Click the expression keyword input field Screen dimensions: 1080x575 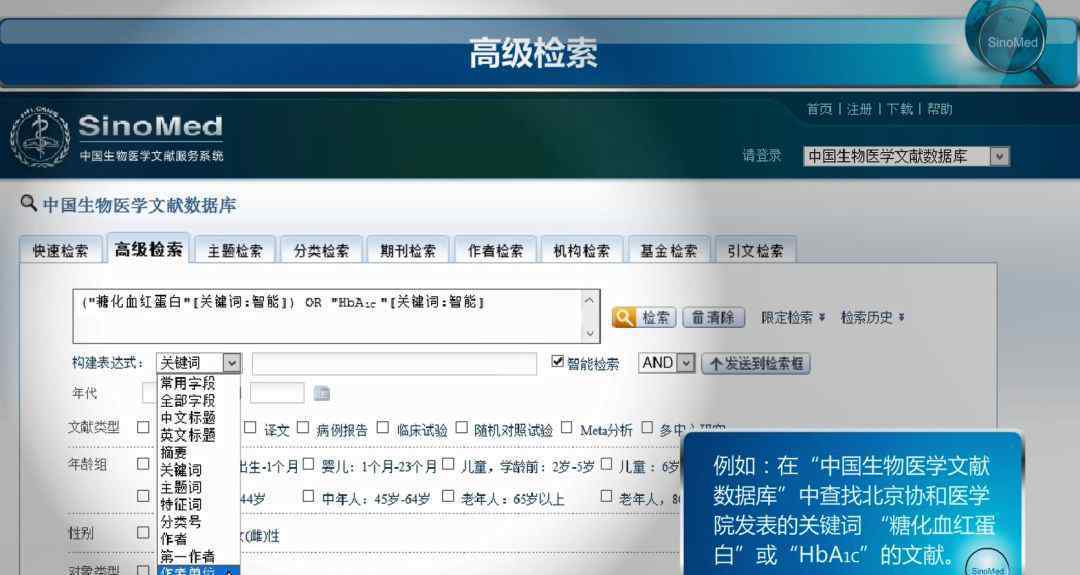[x=394, y=364]
